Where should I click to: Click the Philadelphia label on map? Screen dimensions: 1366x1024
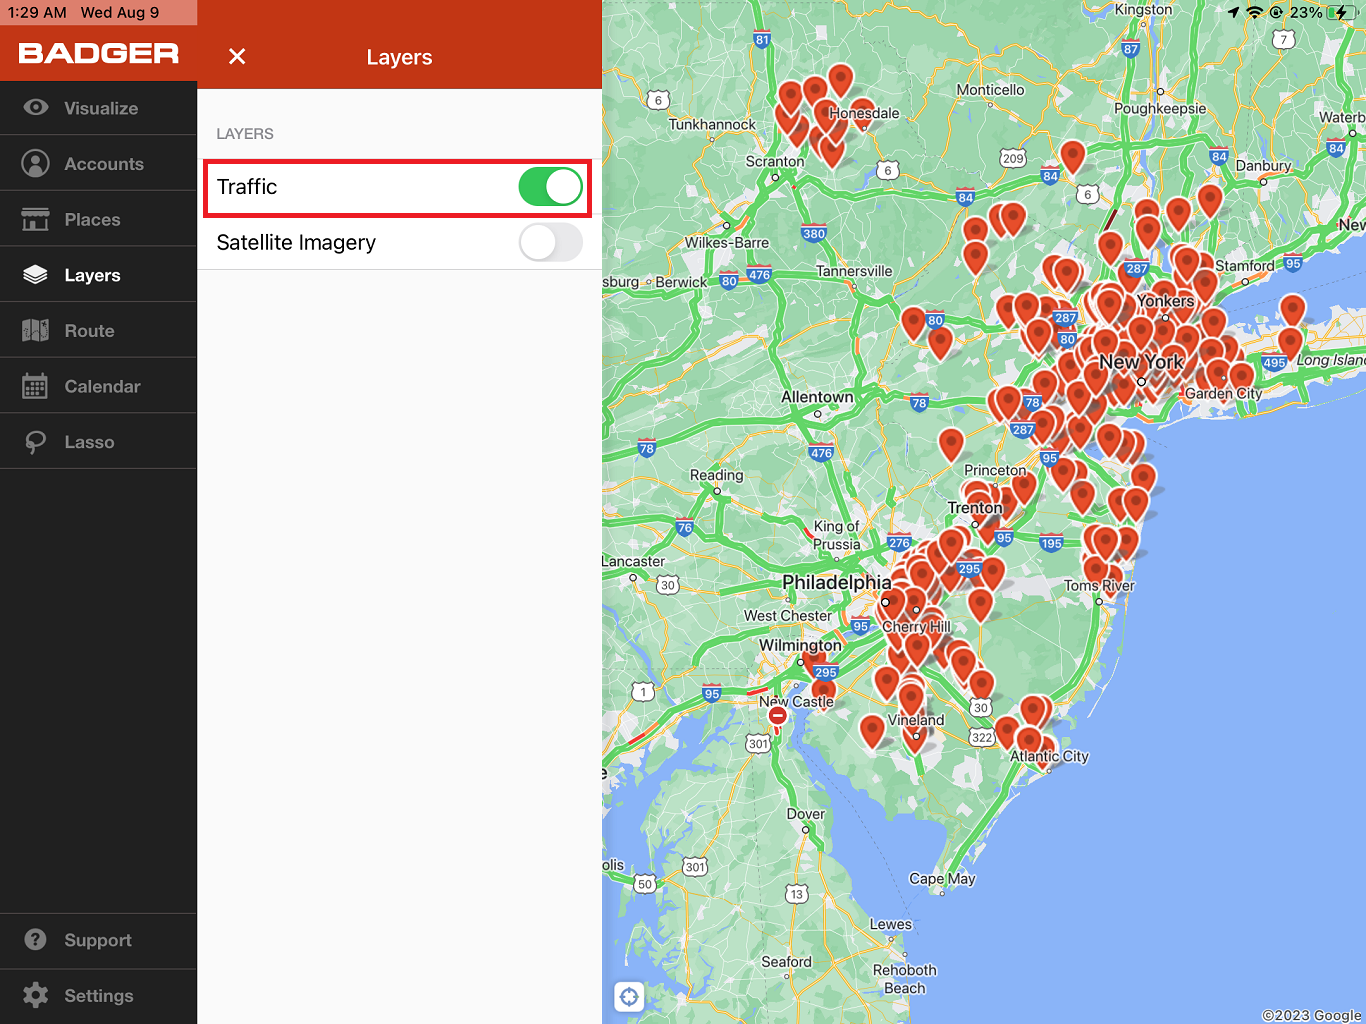pyautogui.click(x=836, y=582)
